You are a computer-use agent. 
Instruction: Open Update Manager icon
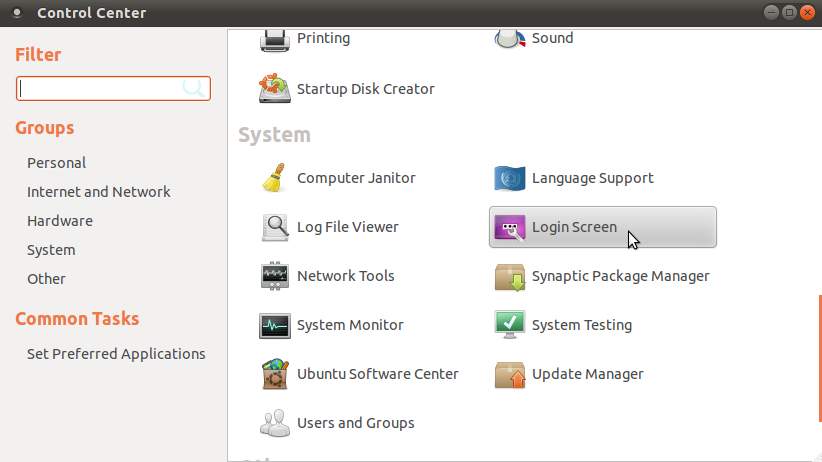pyautogui.click(x=509, y=374)
